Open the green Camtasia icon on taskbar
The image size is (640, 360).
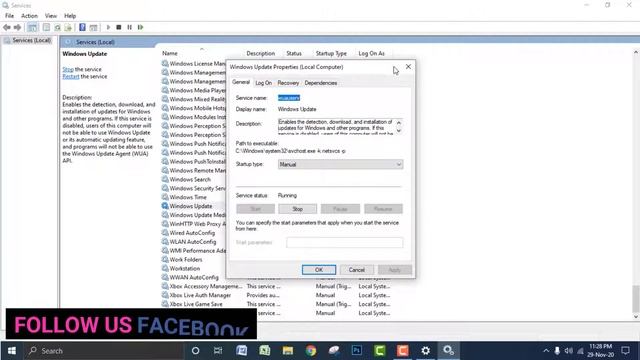[380, 351]
